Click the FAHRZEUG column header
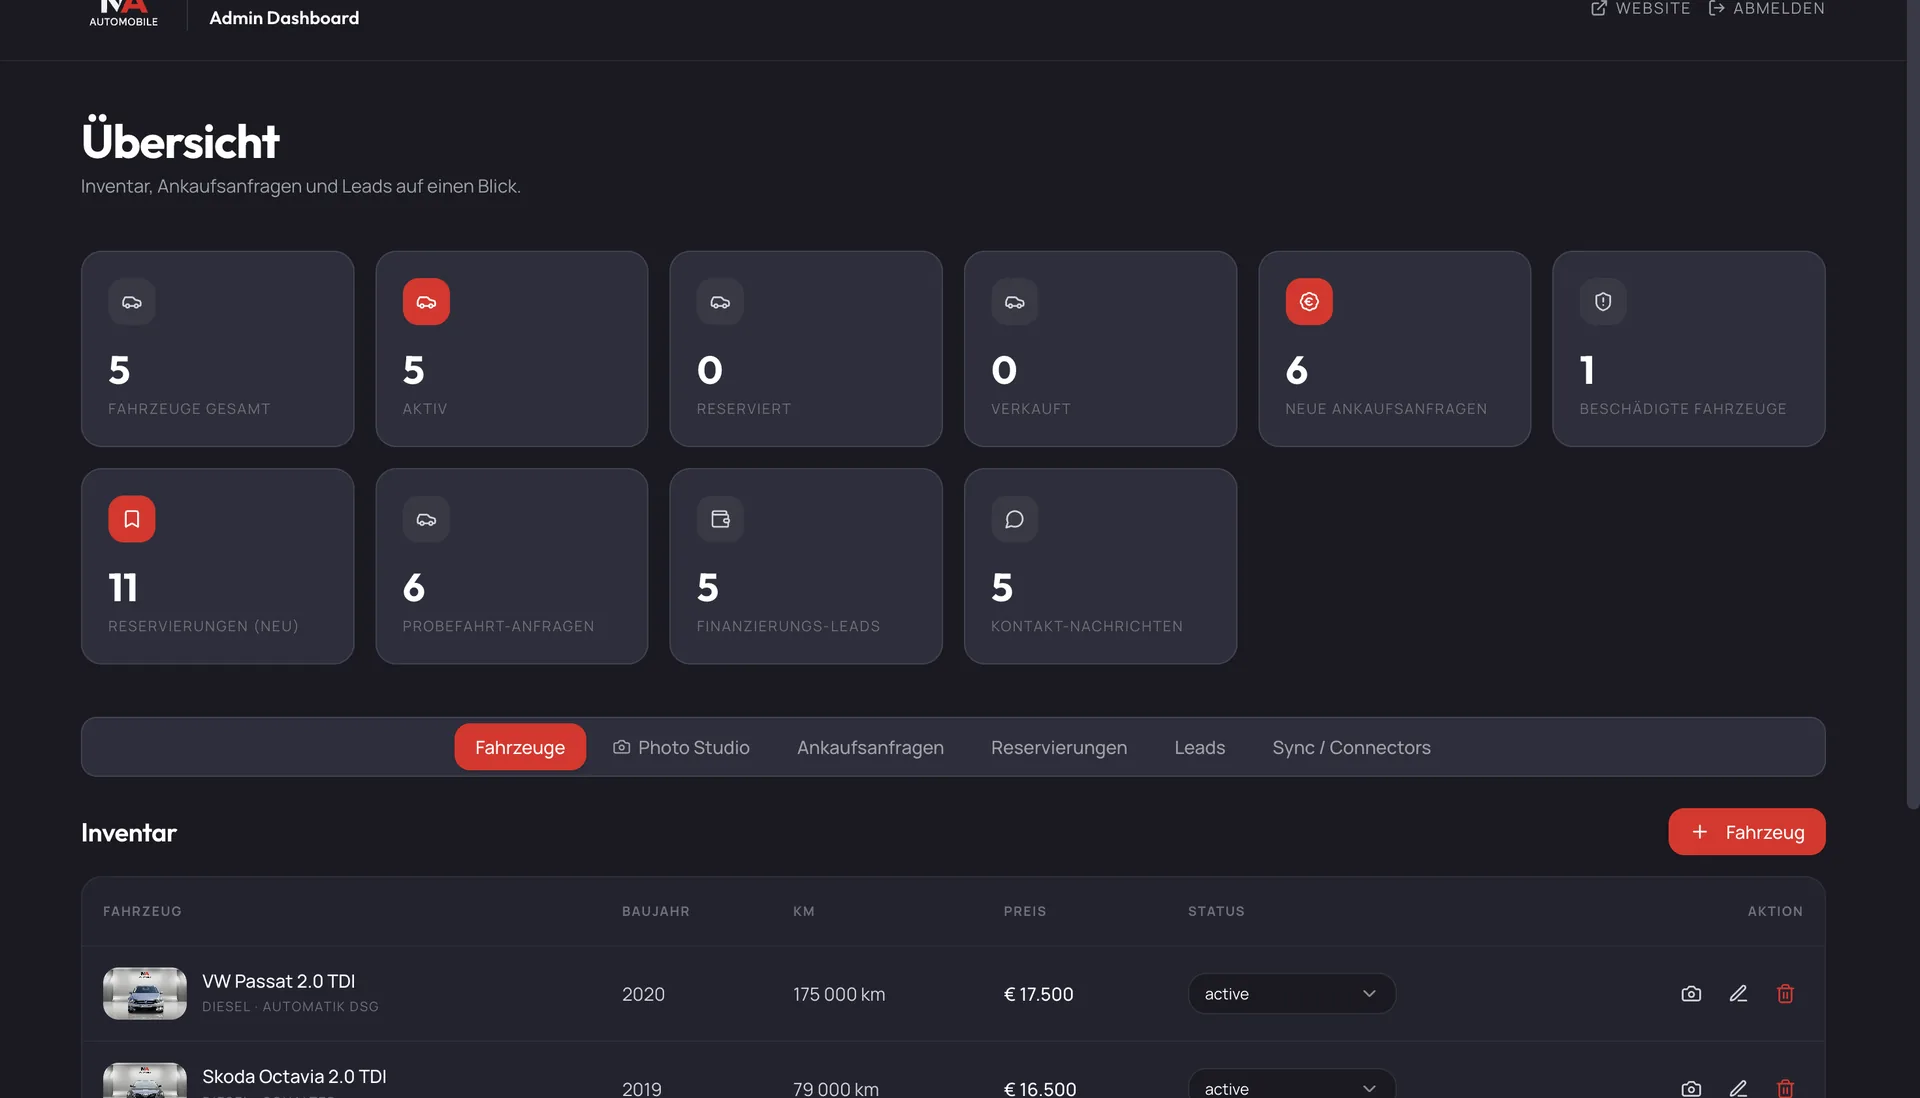The image size is (1920, 1098). (142, 911)
